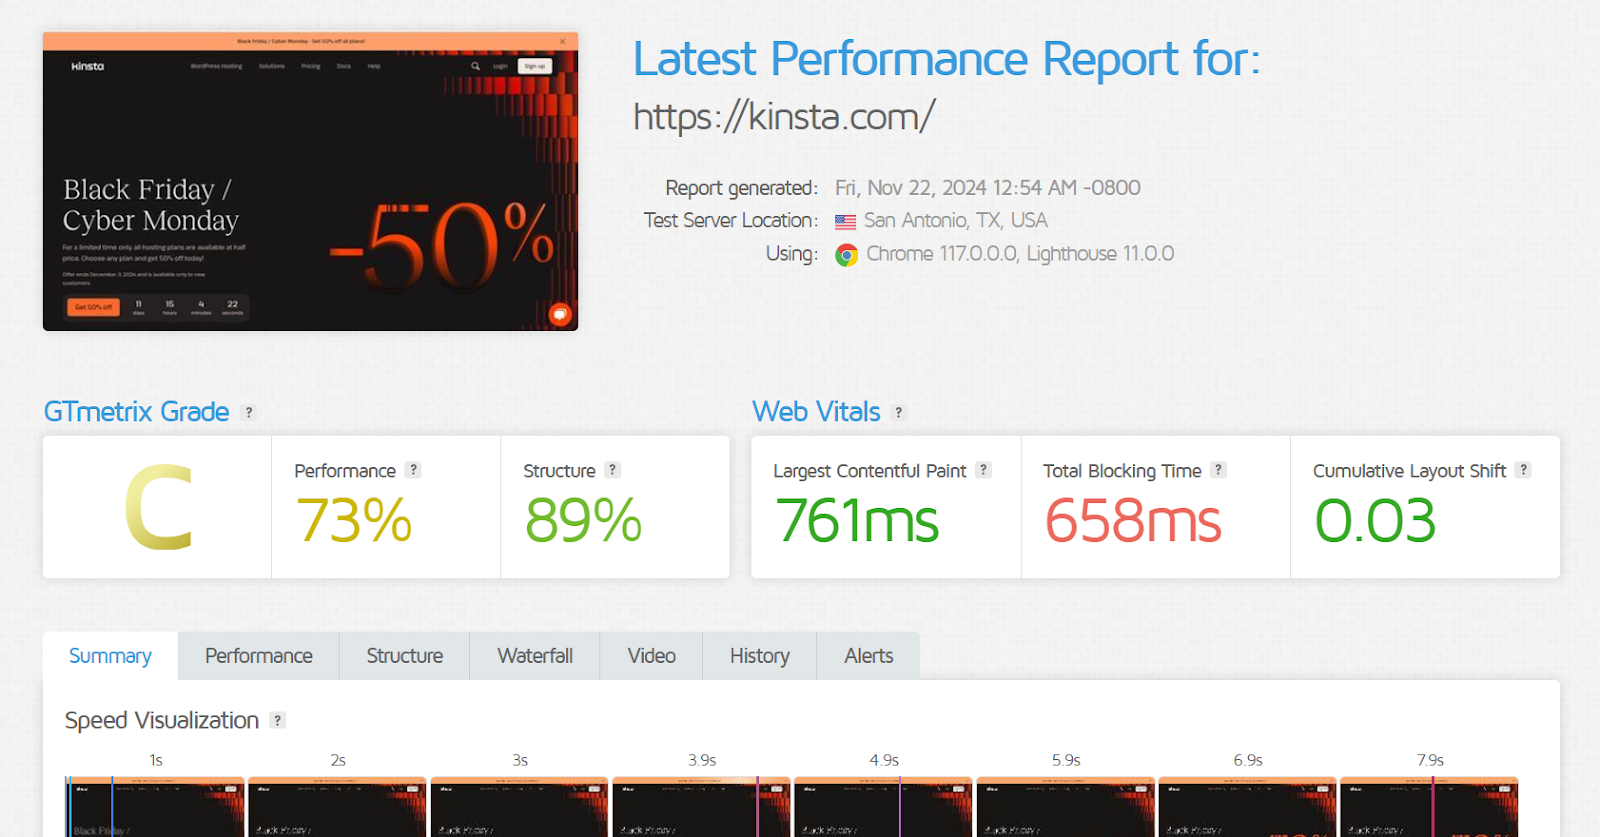Click Chrome 117.0.0.0, Lighthouse 11.0.0 text
The height and width of the screenshot is (837, 1600).
tap(1020, 254)
